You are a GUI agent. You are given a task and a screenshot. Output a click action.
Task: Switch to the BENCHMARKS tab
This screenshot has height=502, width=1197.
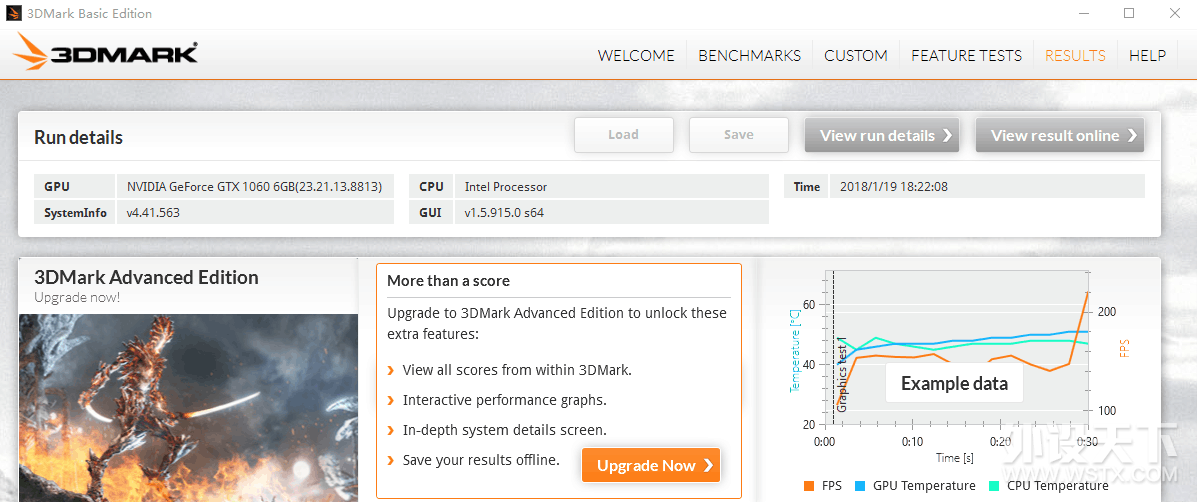tap(749, 55)
